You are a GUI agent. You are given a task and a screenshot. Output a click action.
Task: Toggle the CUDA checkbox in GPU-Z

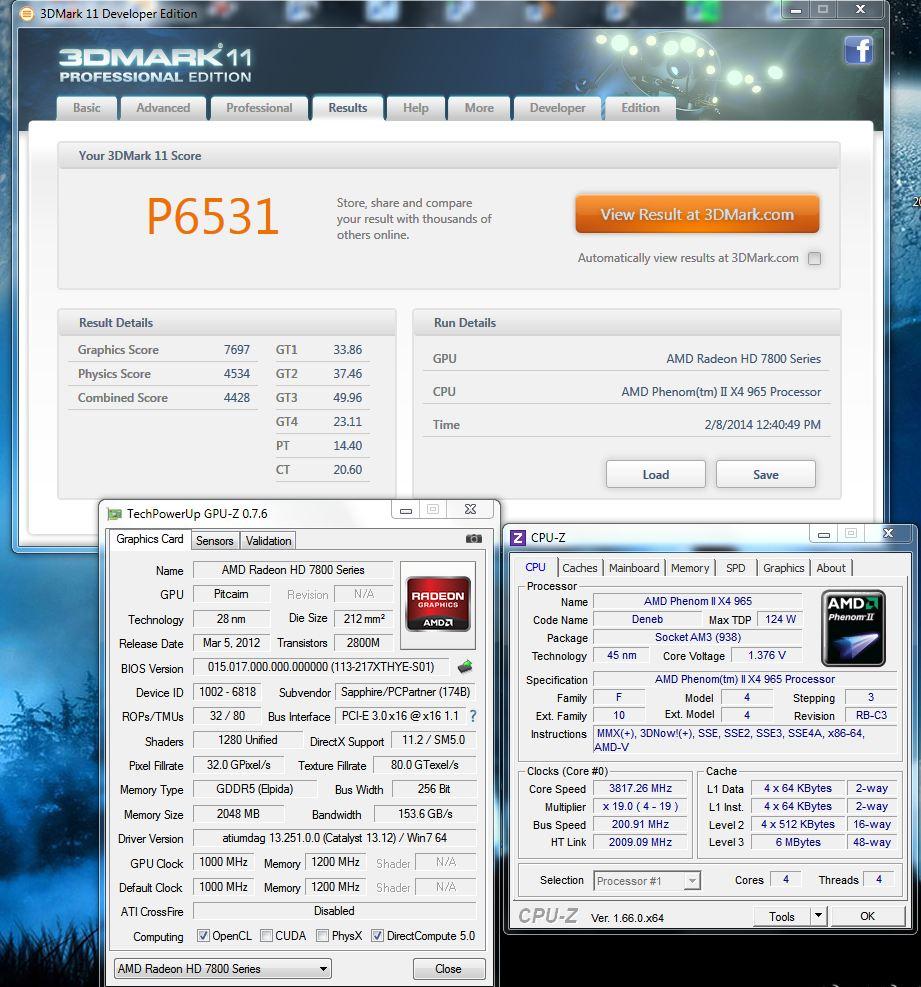[266, 935]
